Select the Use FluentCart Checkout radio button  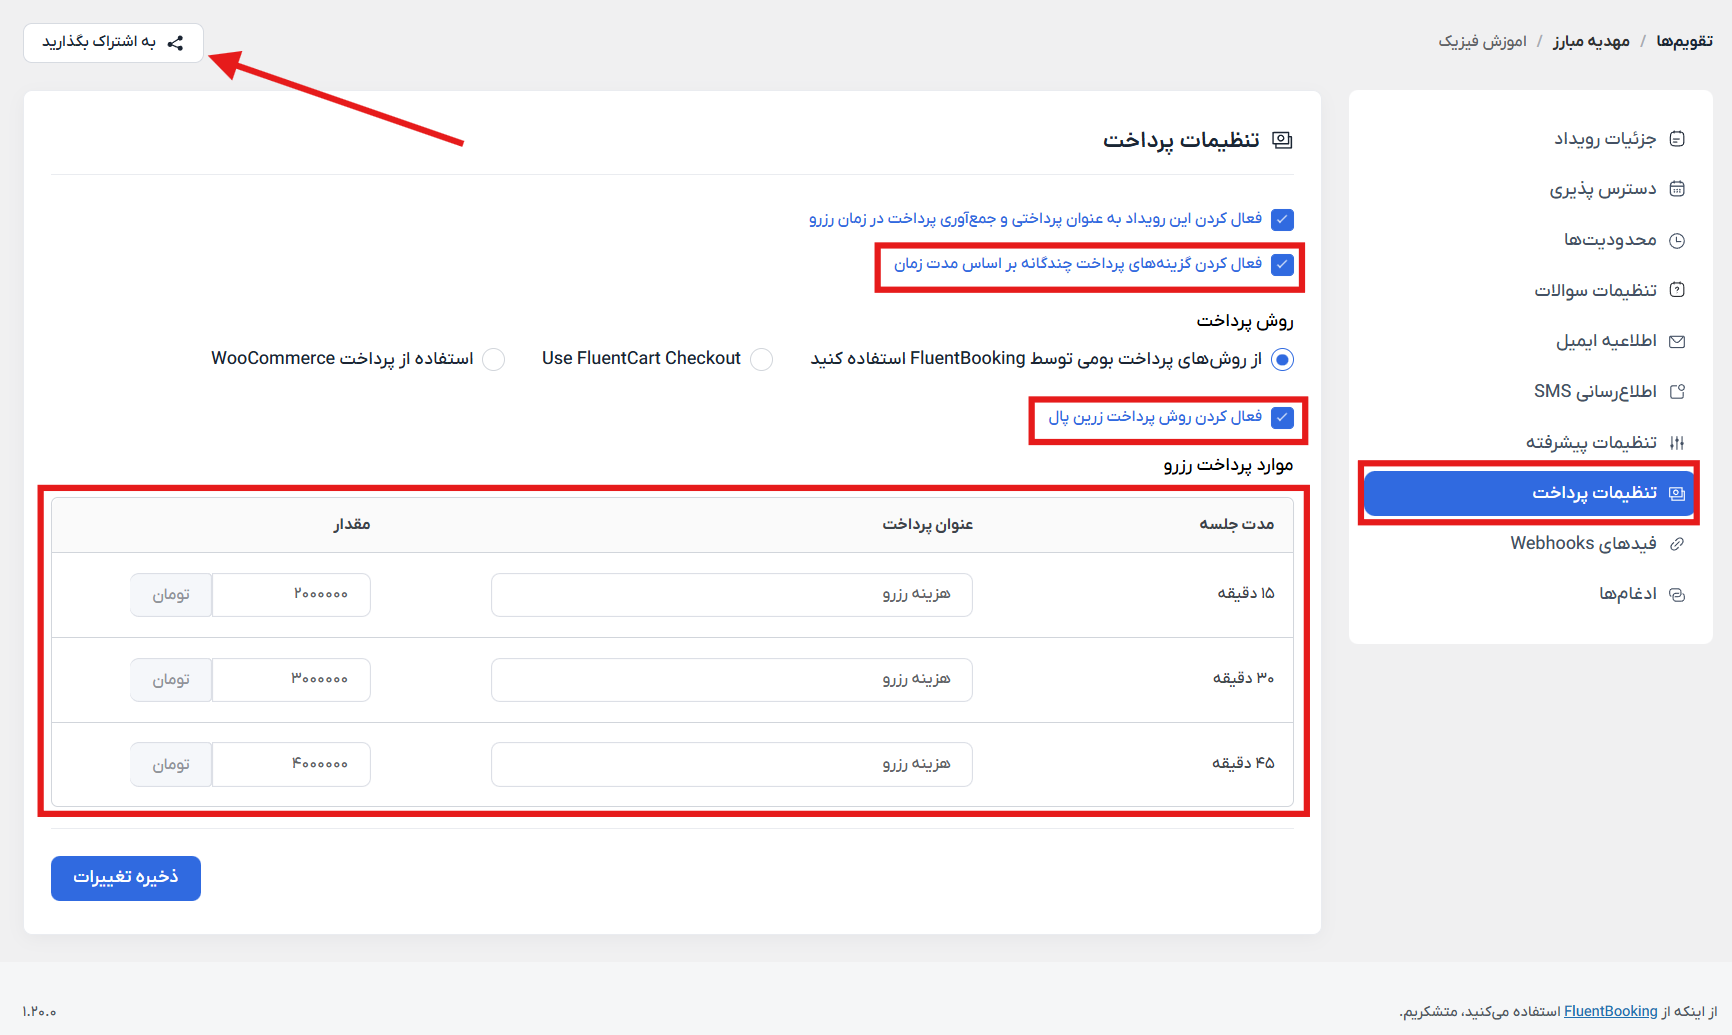pos(762,360)
